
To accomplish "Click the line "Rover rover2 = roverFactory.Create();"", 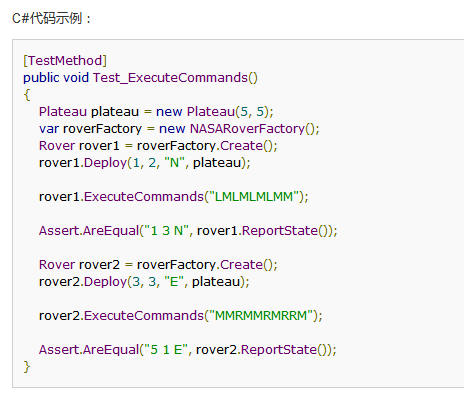I will coord(158,265).
